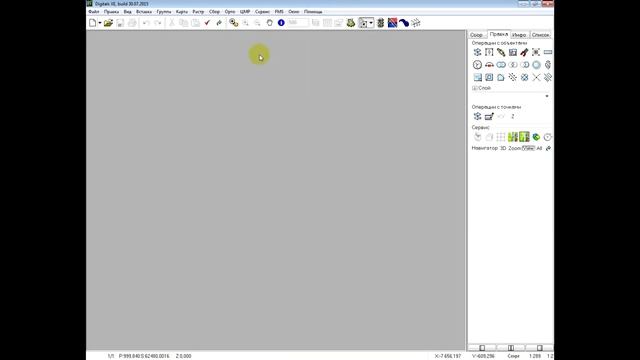Click the first move-nodes icon under object operations

coord(478,52)
